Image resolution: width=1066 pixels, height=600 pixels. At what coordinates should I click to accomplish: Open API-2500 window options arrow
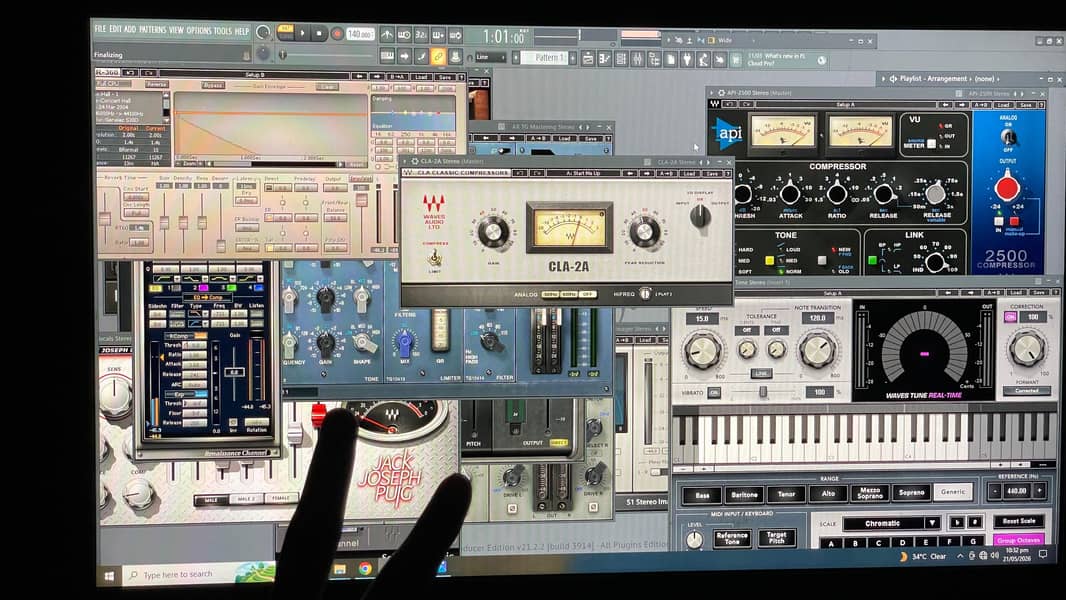(712, 93)
